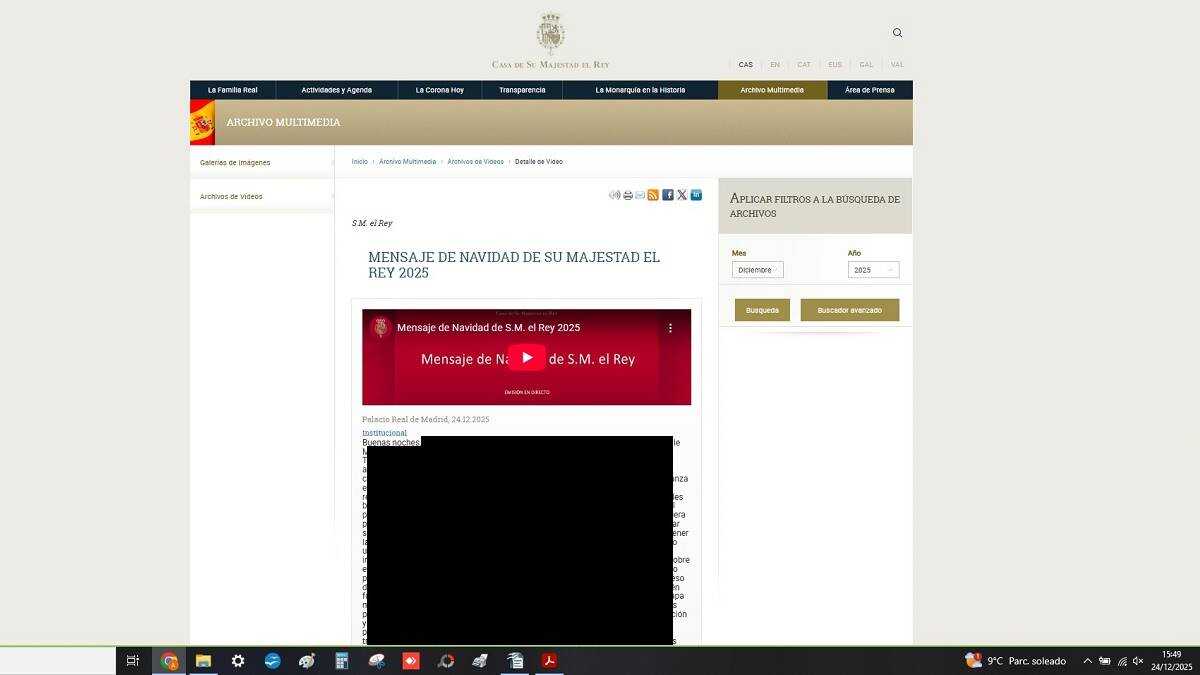Click the search magnifier icon in header
This screenshot has height=675, width=1200.
pyautogui.click(x=897, y=33)
